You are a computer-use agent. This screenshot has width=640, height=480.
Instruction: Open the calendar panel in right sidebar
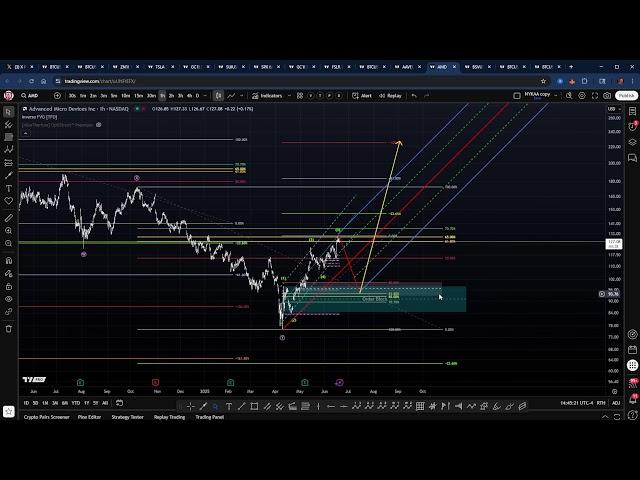(x=632, y=350)
